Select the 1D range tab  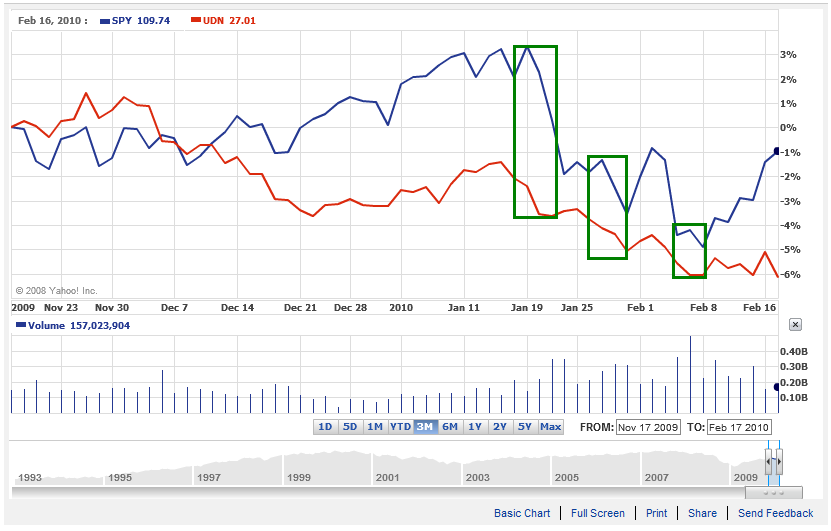click(325, 427)
